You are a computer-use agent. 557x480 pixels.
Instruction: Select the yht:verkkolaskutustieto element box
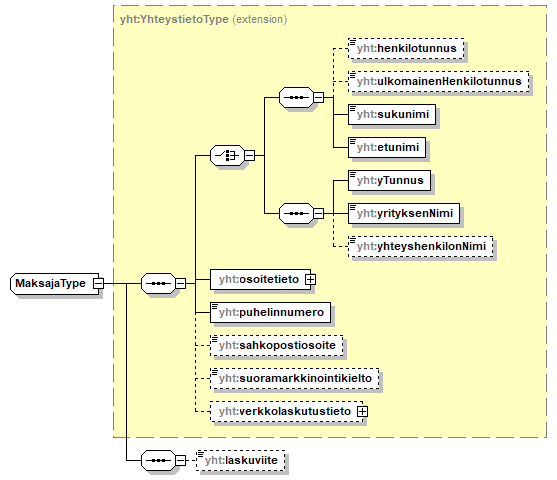[287, 411]
